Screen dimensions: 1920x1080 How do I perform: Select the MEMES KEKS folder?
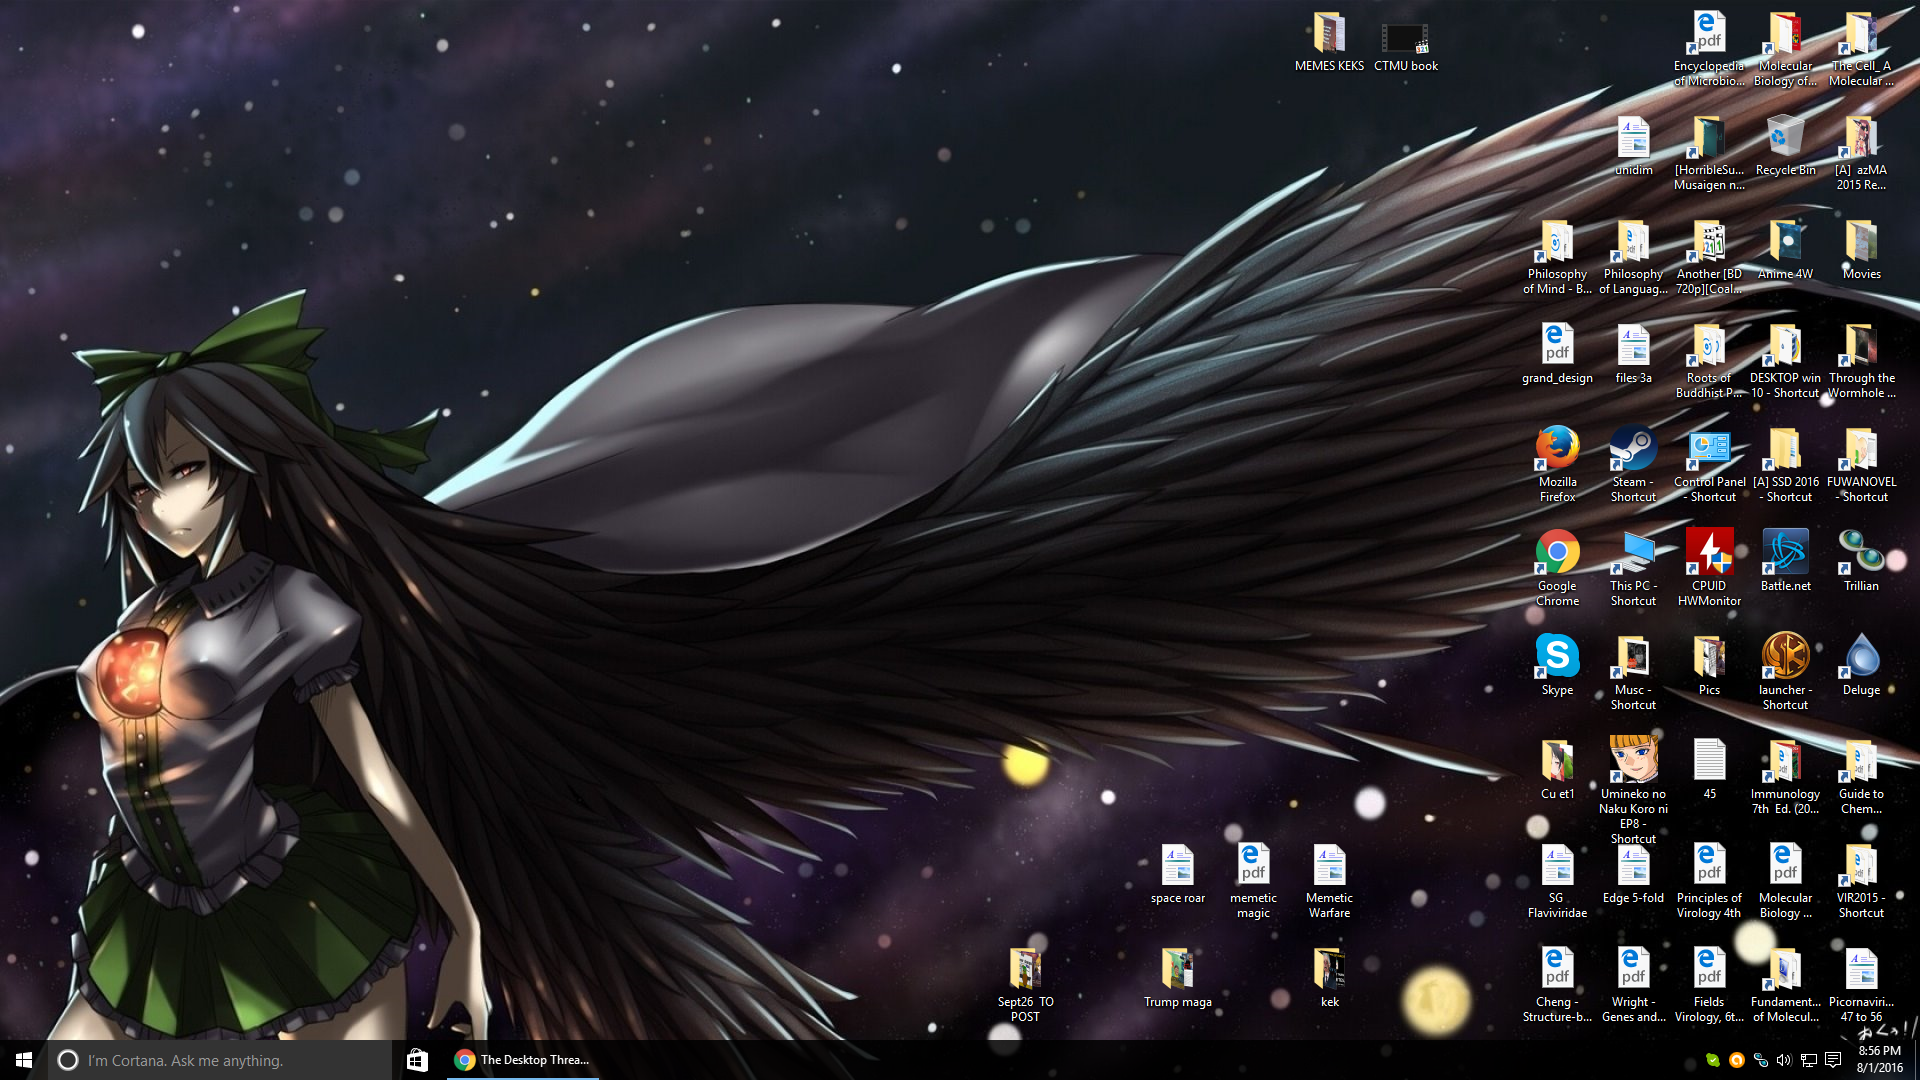click(x=1329, y=42)
